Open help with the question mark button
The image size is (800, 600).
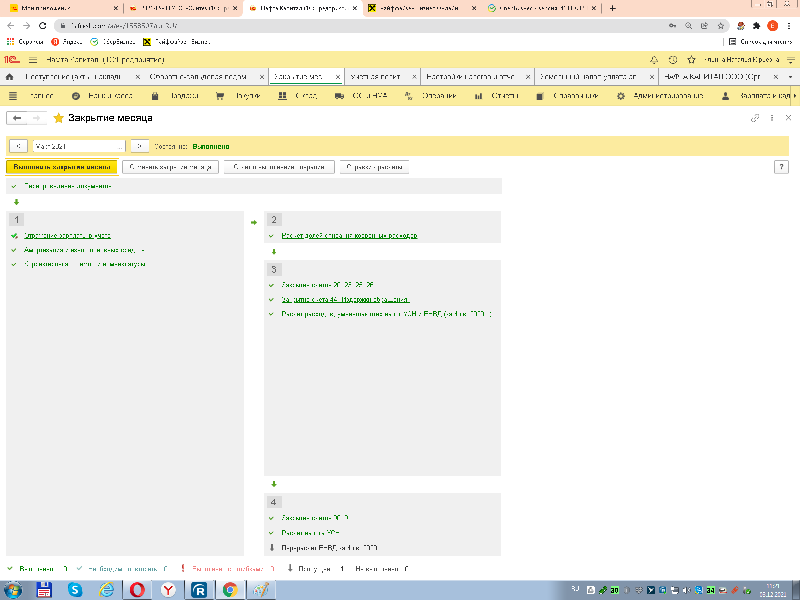pyautogui.click(x=781, y=167)
